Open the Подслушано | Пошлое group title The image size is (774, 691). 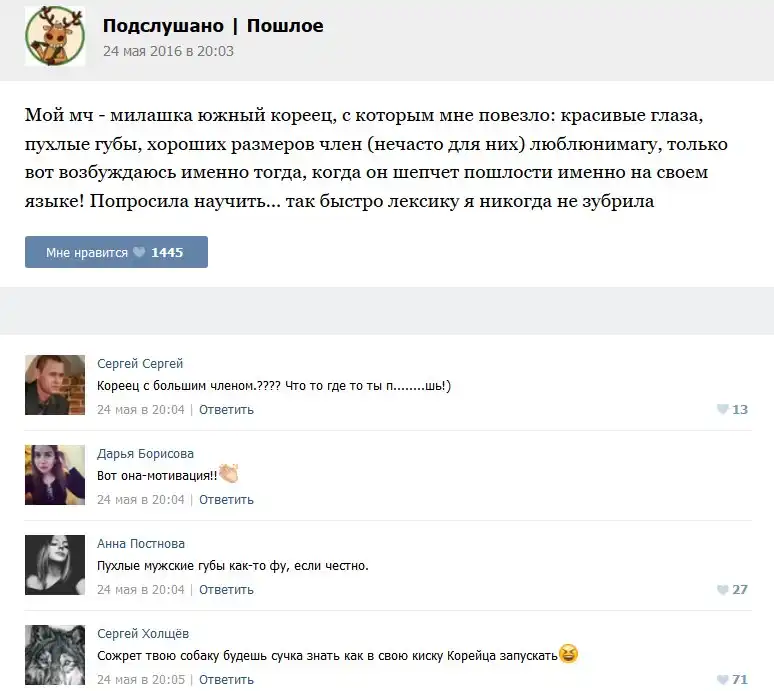pos(213,26)
